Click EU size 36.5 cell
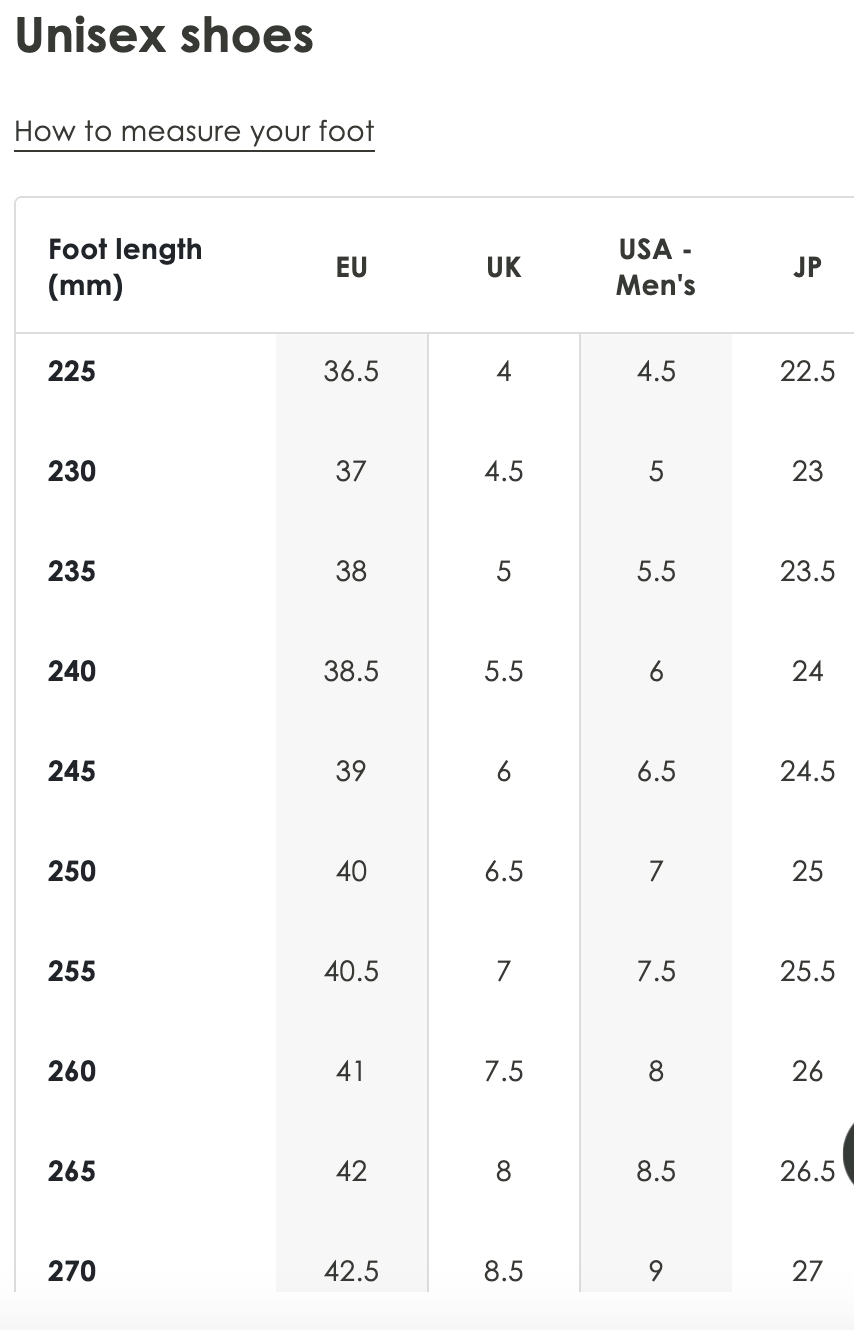 tap(352, 371)
